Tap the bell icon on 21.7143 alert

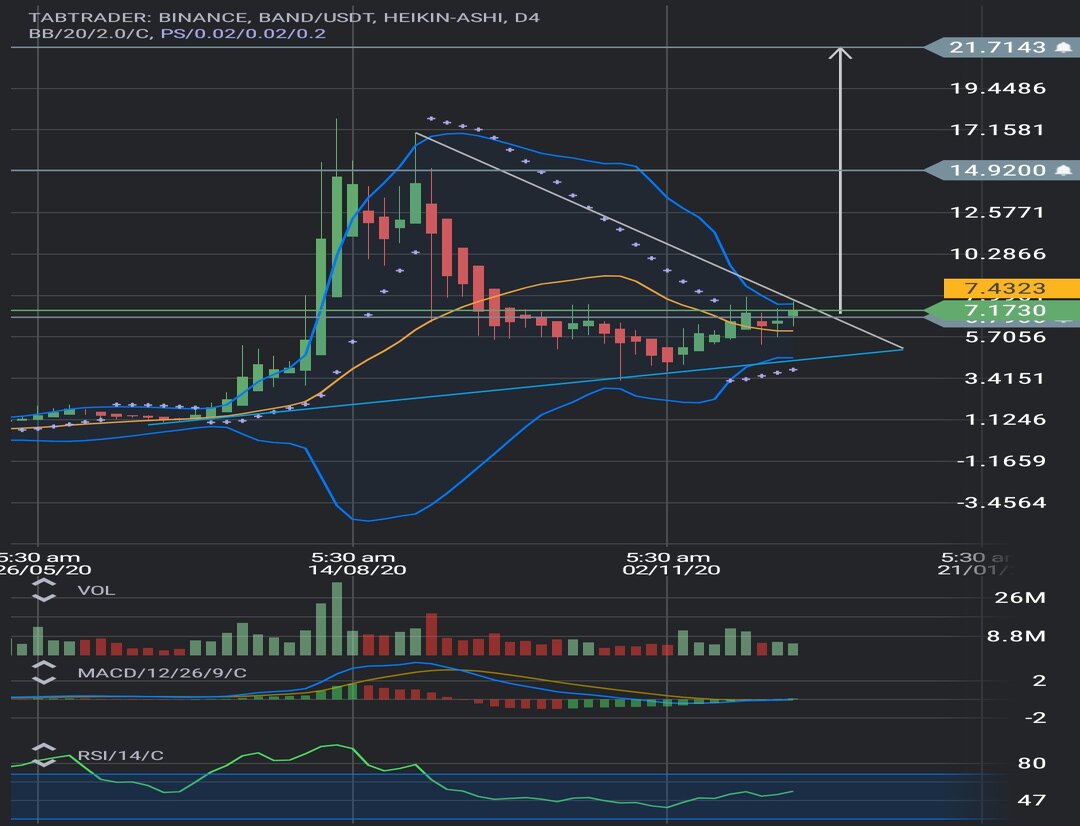(x=1064, y=47)
